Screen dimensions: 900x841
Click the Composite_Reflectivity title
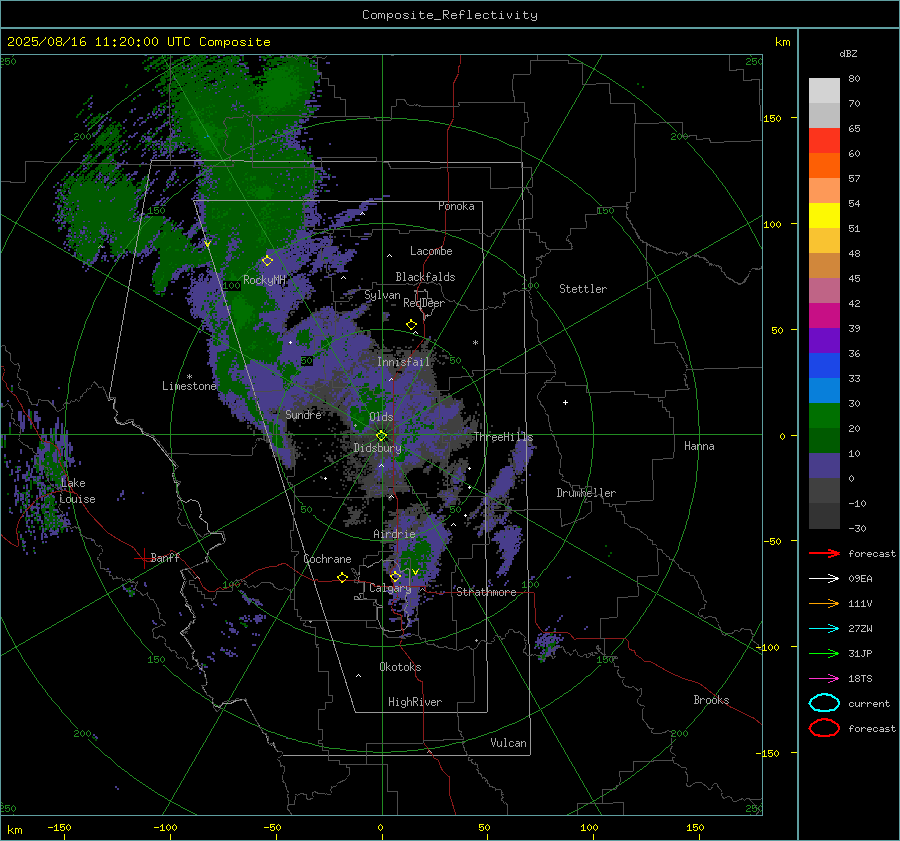pyautogui.click(x=450, y=15)
